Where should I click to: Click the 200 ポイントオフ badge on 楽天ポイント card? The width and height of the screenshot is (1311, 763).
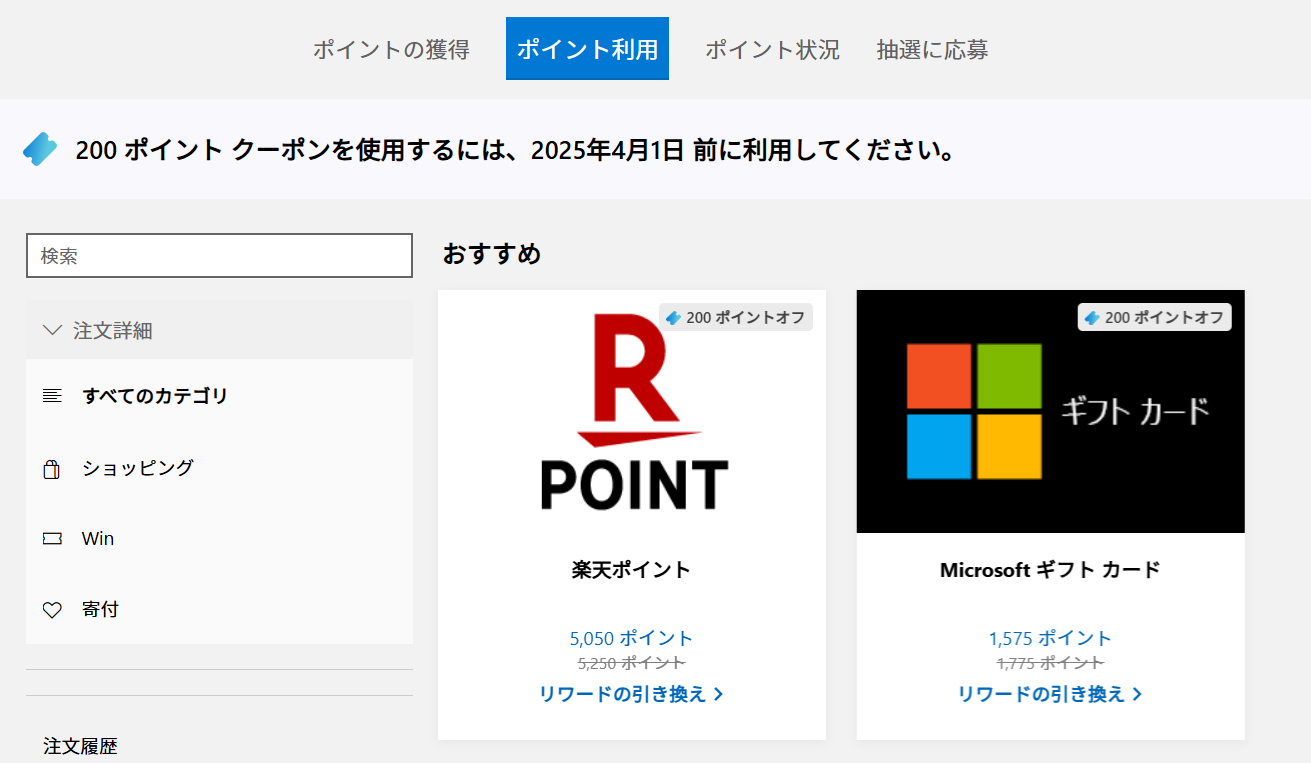736,317
